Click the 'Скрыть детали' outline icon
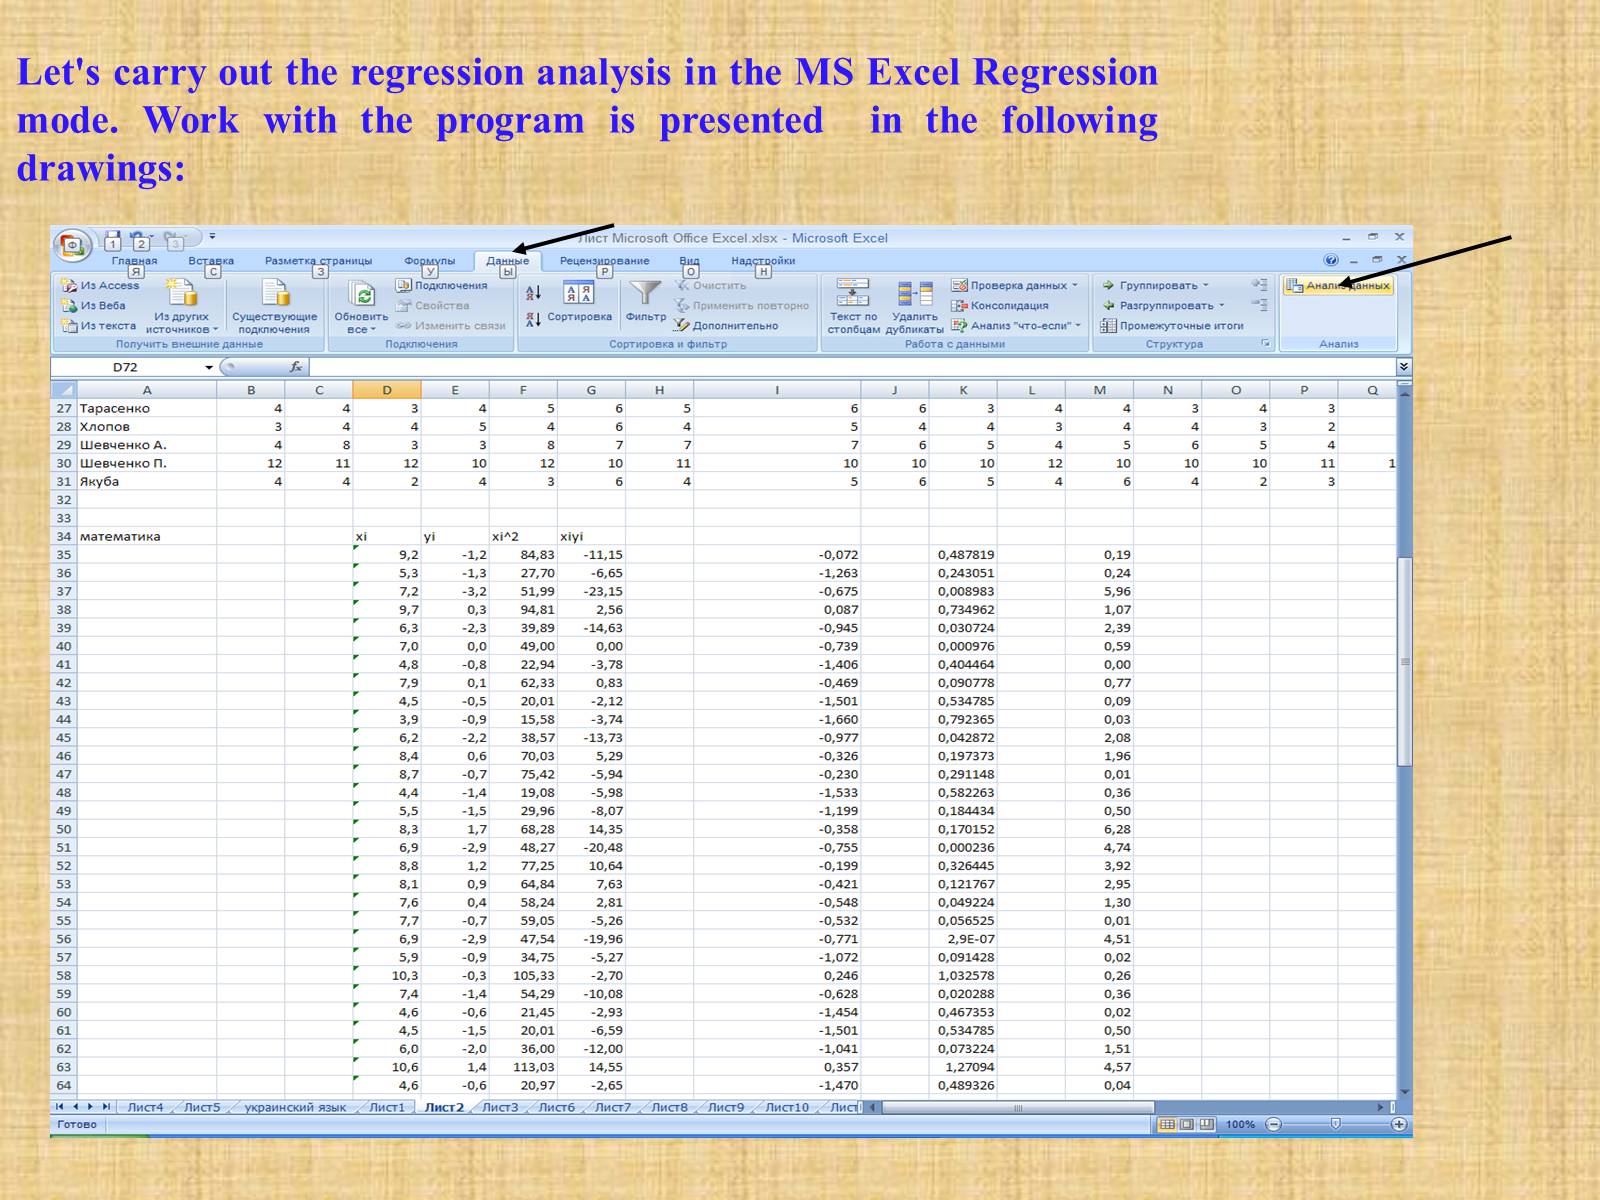The width and height of the screenshot is (1600, 1200). [x=1259, y=305]
